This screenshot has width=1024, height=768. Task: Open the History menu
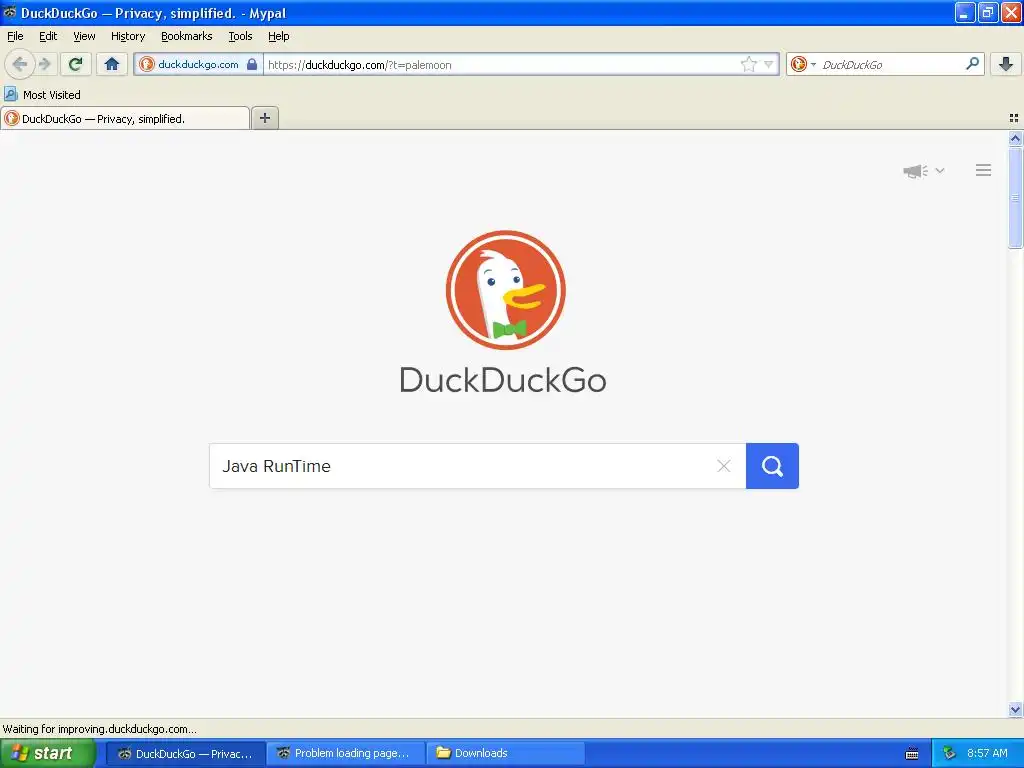pos(128,37)
